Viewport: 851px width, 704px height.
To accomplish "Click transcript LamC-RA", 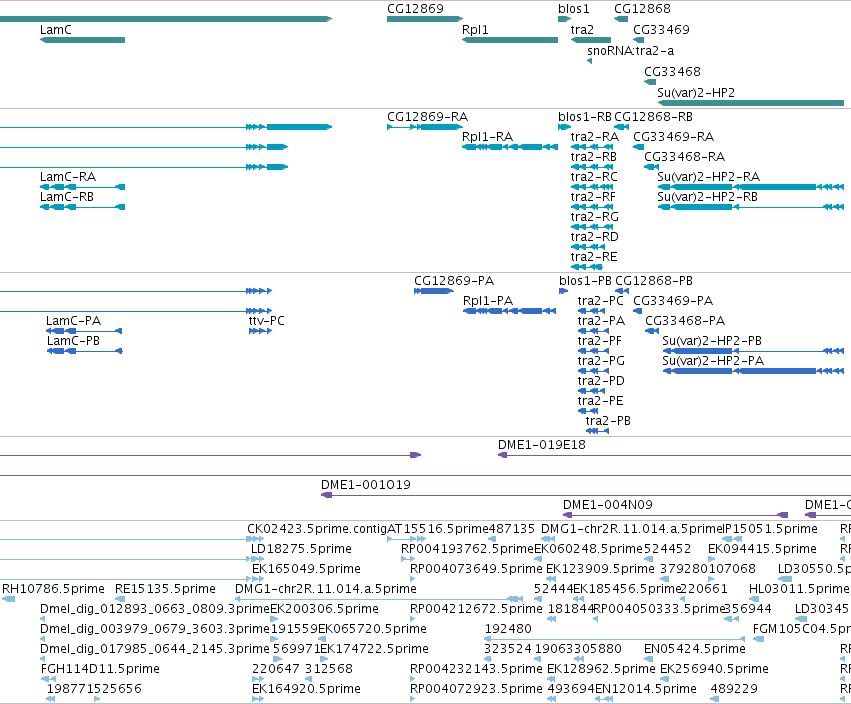I will coord(82,187).
